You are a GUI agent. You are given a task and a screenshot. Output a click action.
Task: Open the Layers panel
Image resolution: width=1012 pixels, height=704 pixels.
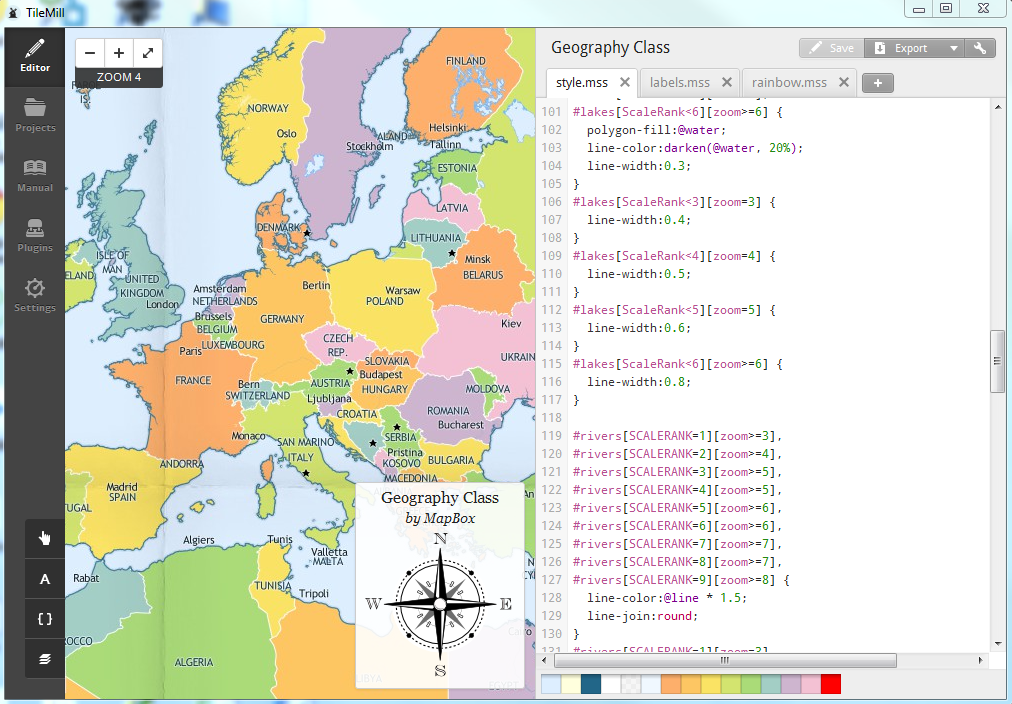(x=44, y=659)
